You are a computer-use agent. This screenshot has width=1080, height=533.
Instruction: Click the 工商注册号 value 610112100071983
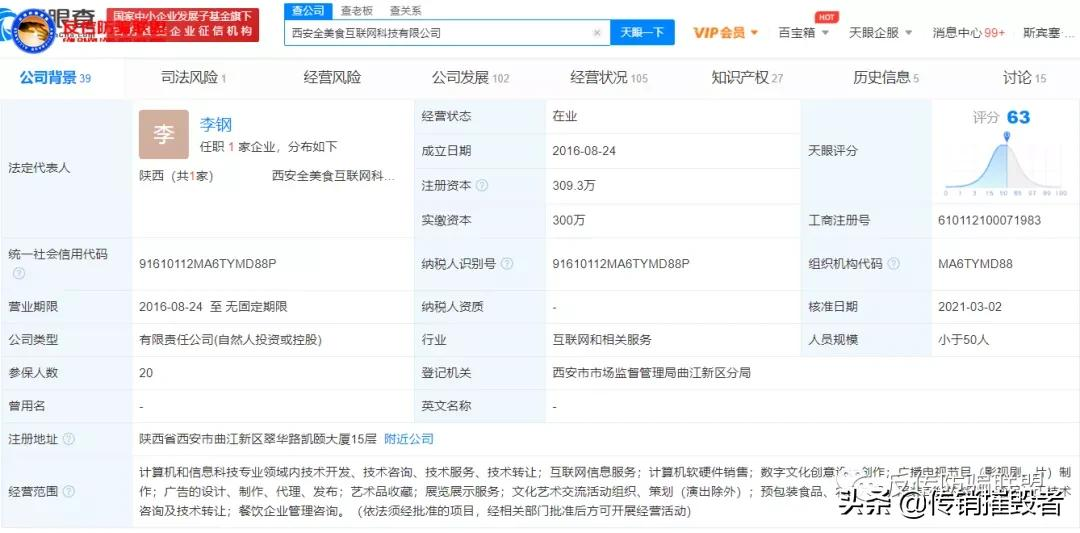[x=990, y=220]
